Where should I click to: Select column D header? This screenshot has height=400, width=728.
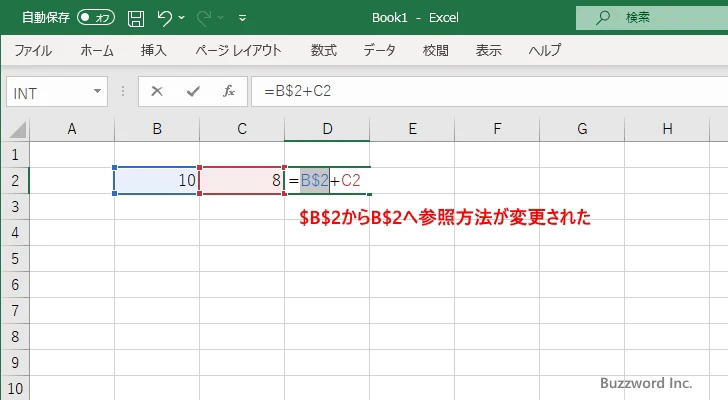[327, 129]
